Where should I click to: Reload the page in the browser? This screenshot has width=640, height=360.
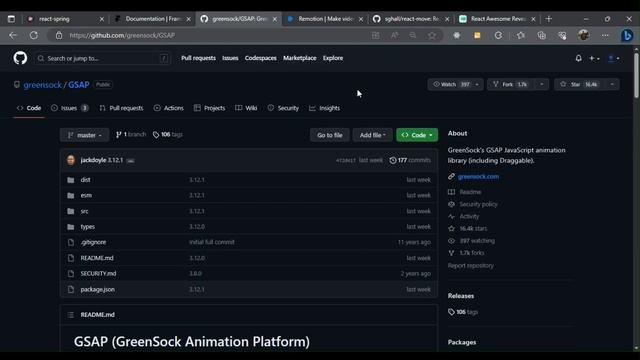click(34, 36)
